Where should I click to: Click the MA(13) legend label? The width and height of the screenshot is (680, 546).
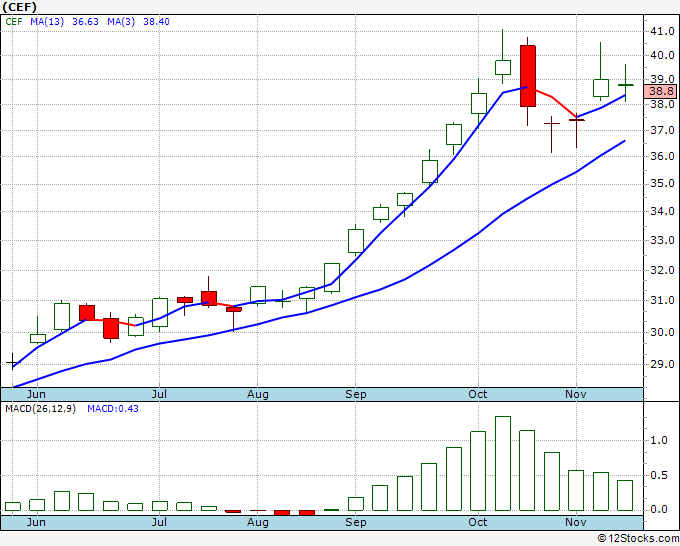[47, 22]
